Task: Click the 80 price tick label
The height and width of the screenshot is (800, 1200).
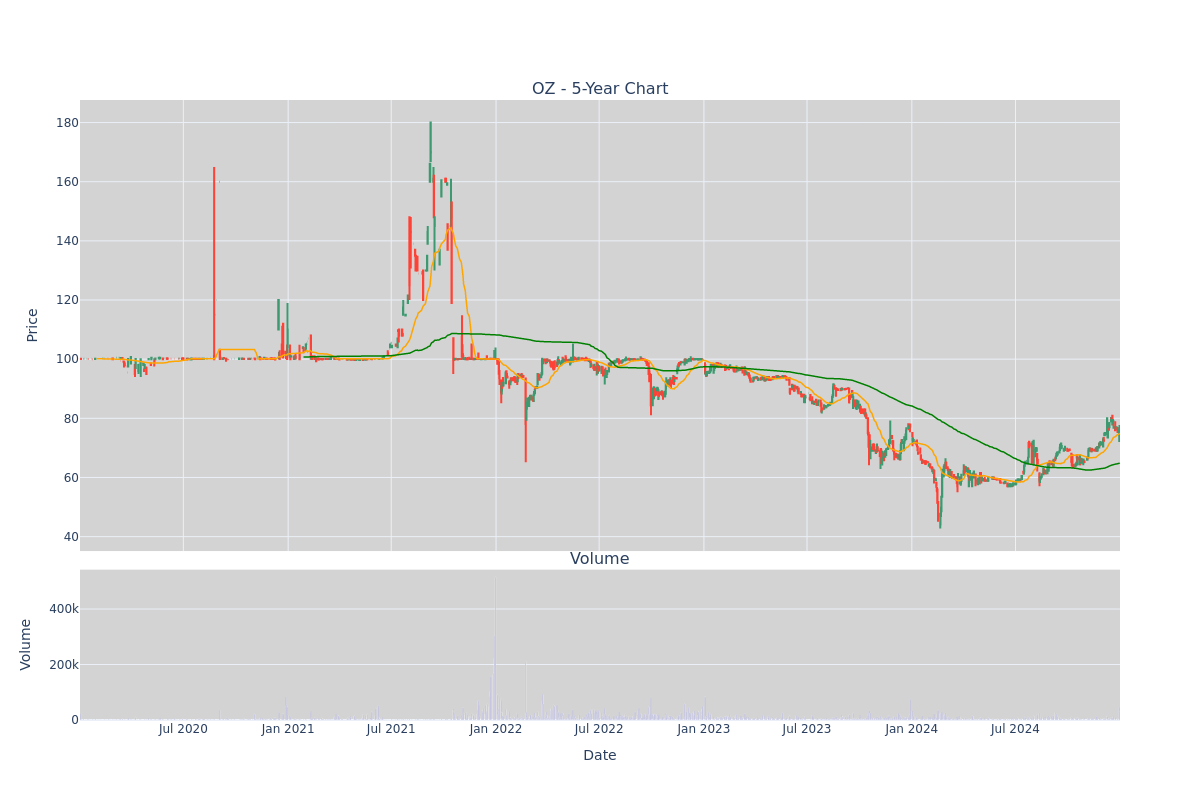Action: pyautogui.click(x=72, y=418)
